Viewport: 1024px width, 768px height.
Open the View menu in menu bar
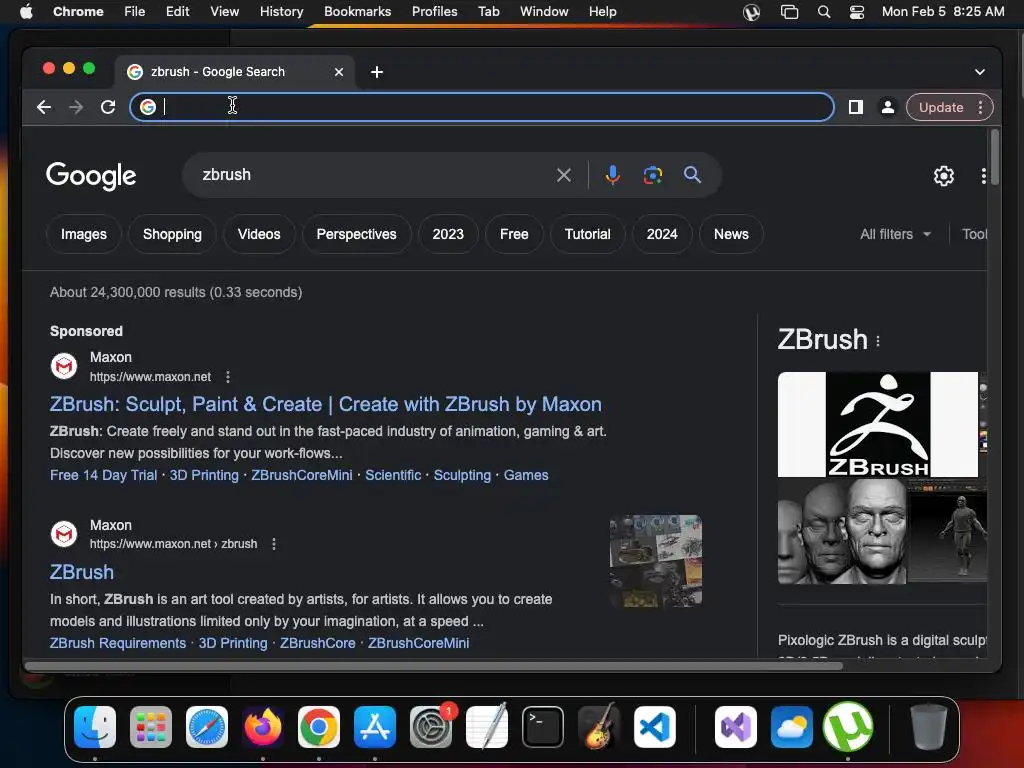[x=224, y=12]
